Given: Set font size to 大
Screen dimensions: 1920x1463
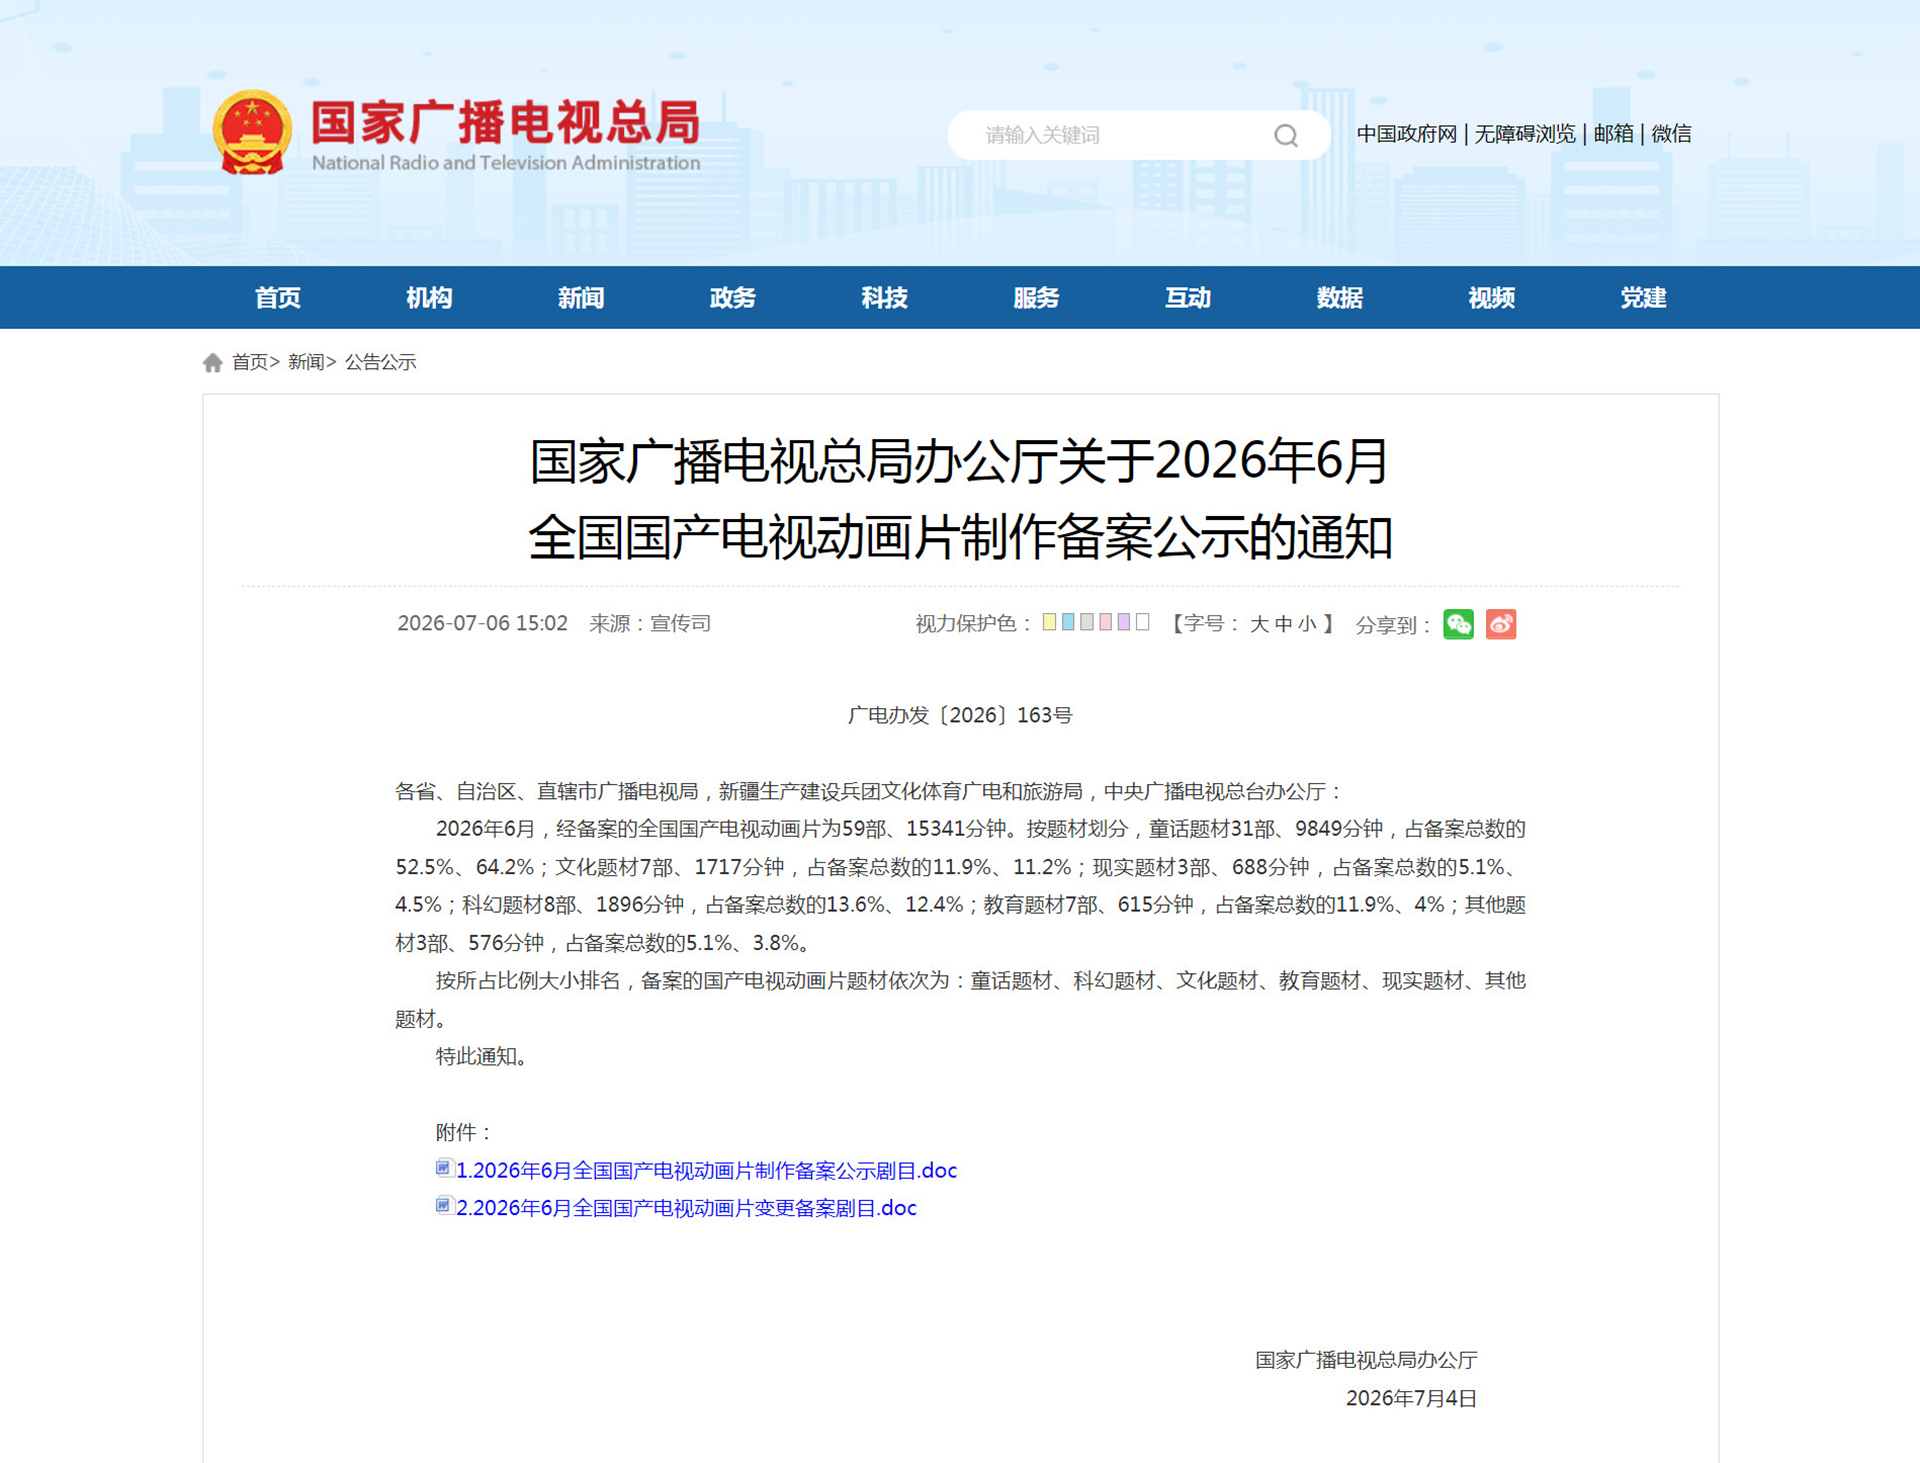Looking at the screenshot, I should 1259,624.
